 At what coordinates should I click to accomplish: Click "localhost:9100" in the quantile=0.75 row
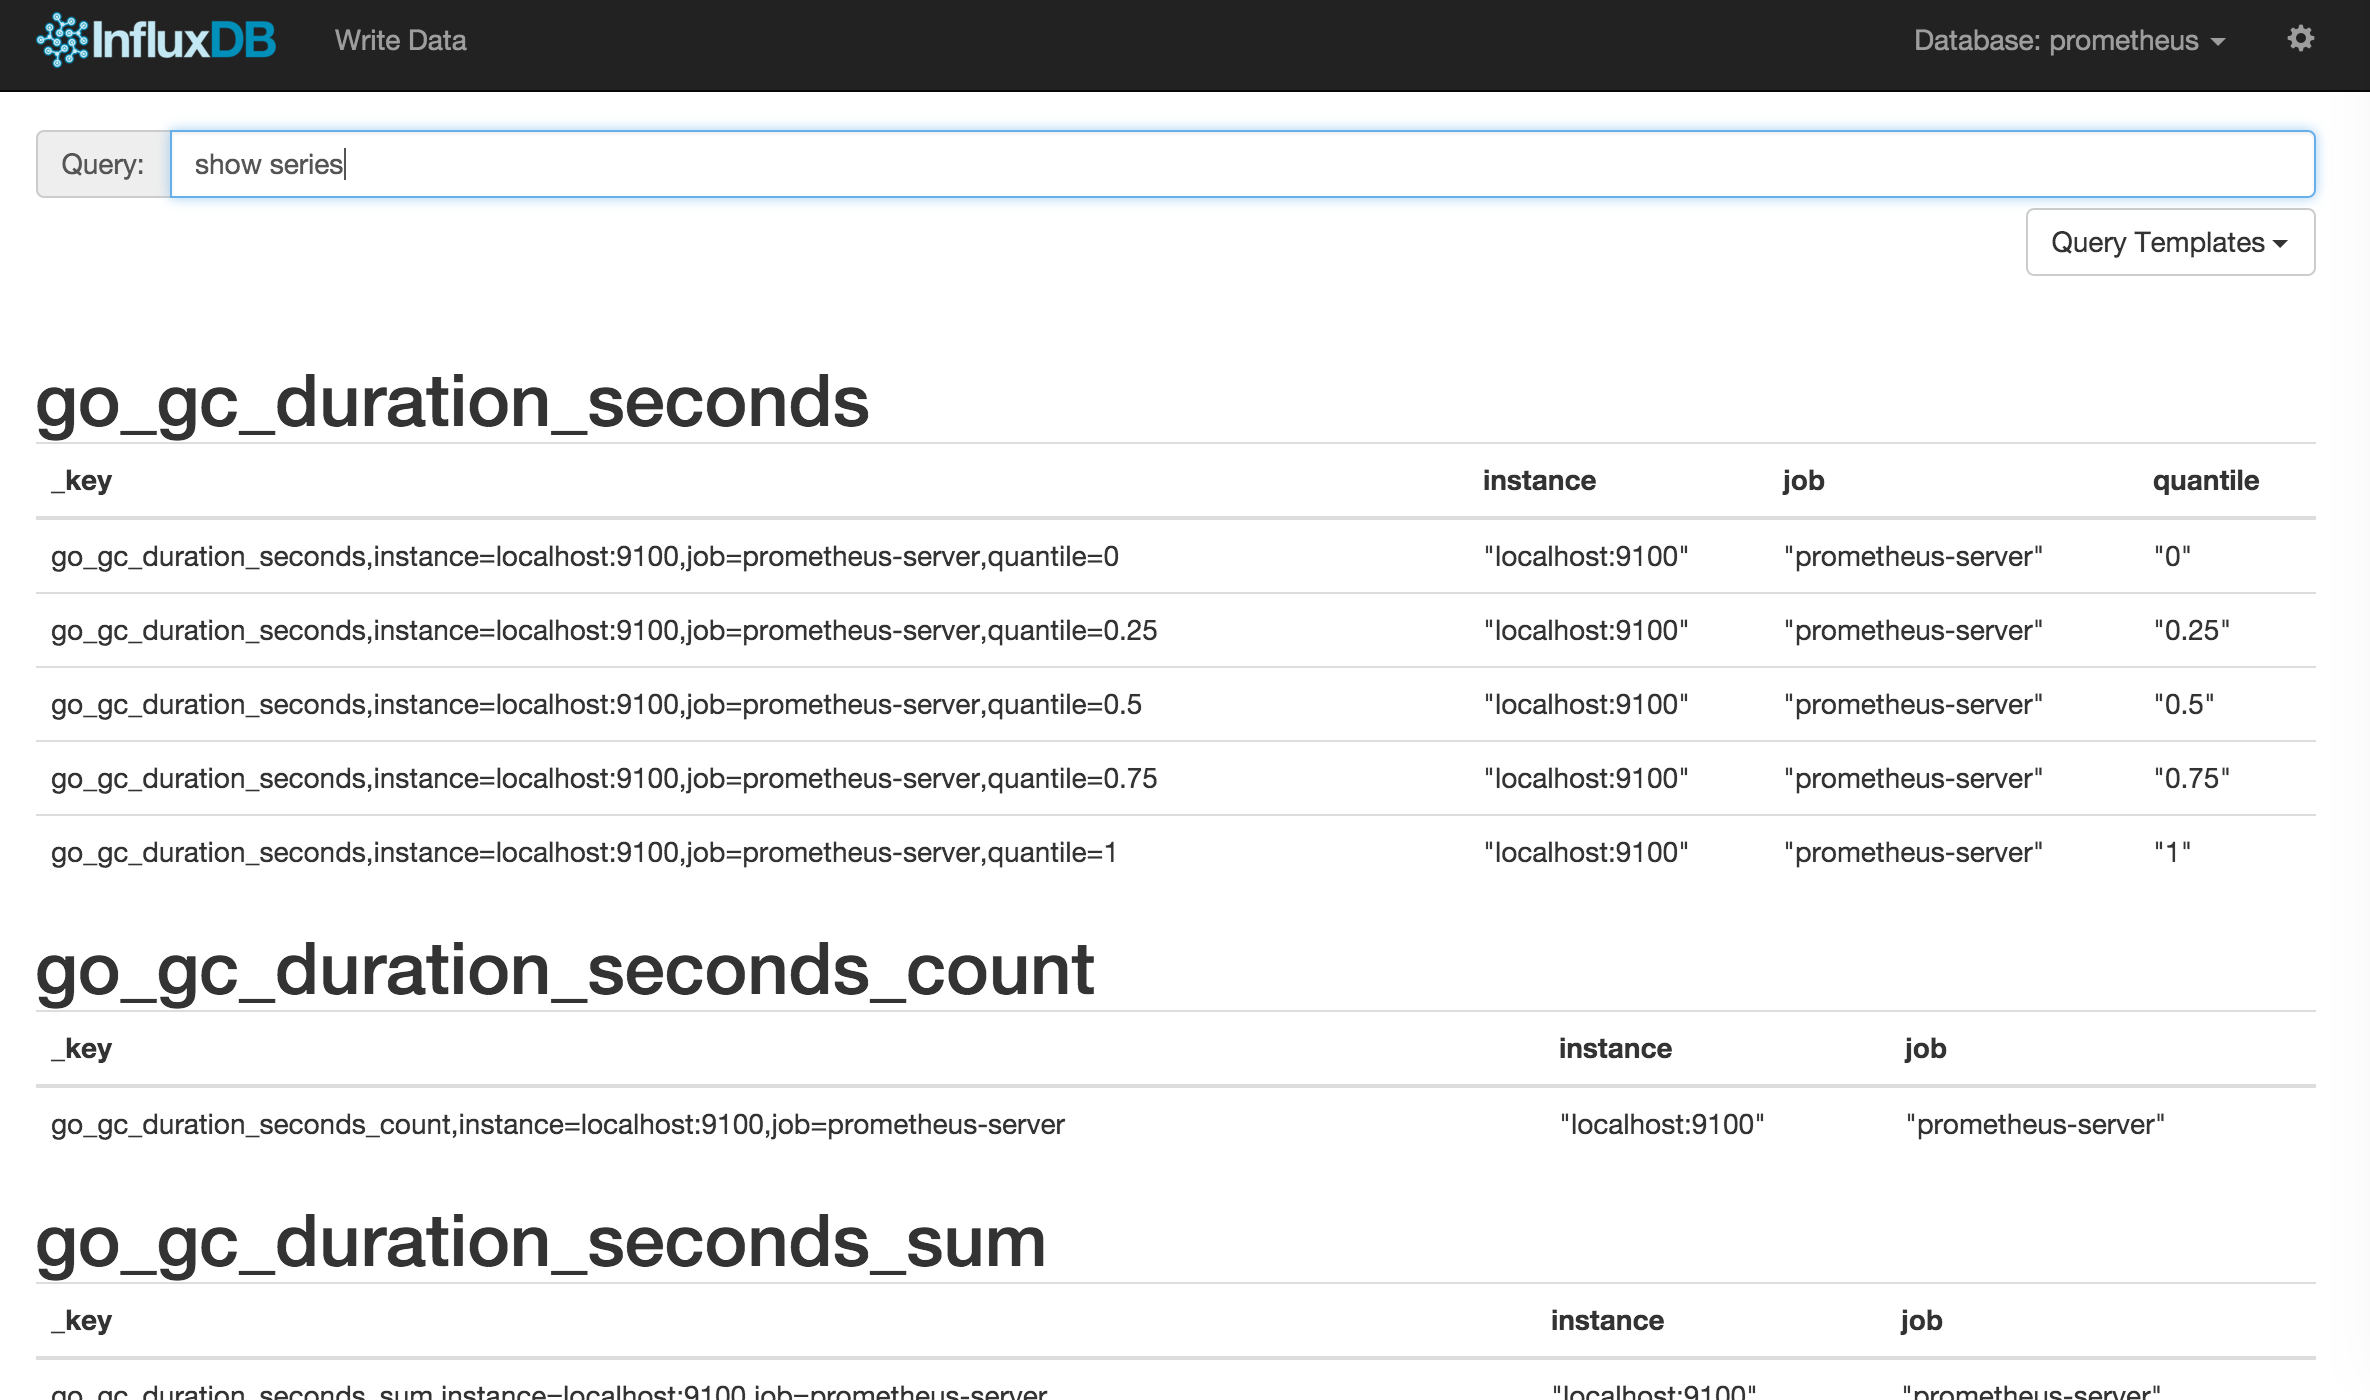(1586, 779)
